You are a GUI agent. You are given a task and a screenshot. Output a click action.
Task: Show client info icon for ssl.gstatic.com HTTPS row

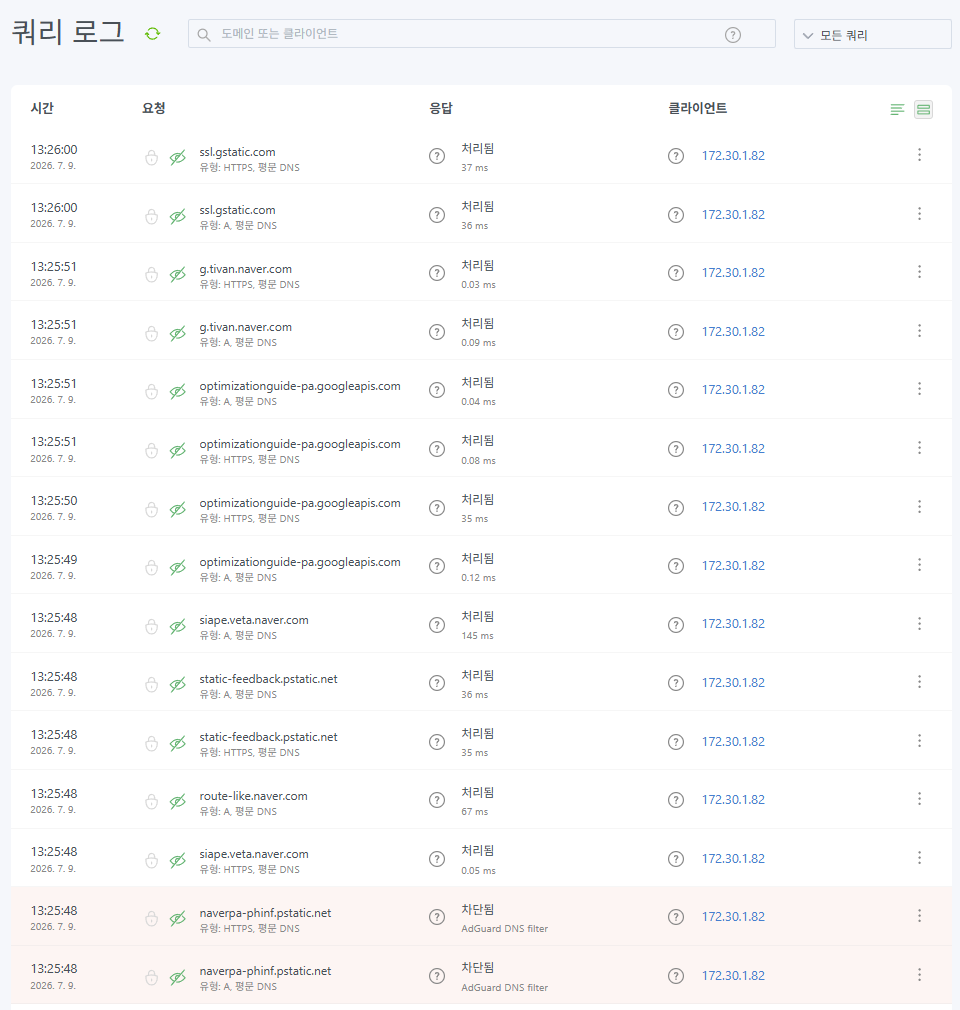pos(676,156)
